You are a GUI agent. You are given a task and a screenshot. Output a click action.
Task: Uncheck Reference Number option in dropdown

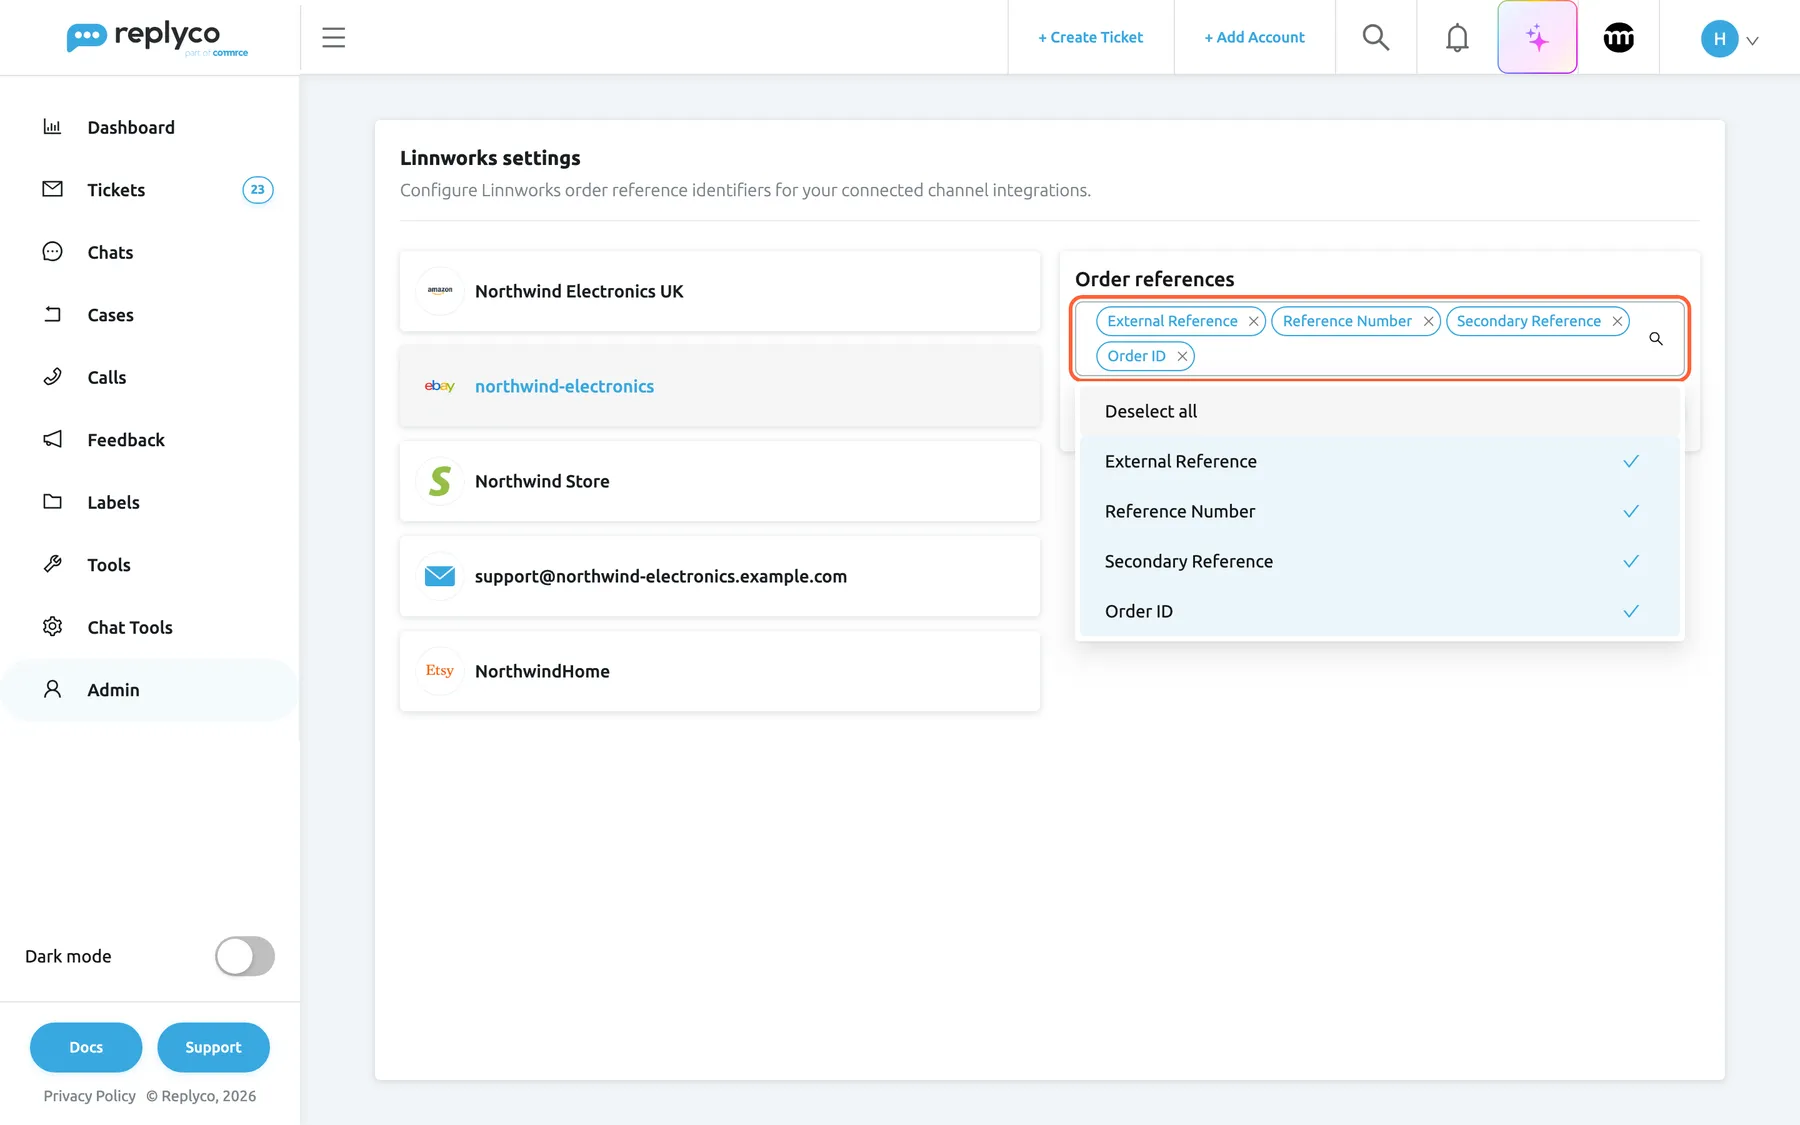(x=1380, y=511)
